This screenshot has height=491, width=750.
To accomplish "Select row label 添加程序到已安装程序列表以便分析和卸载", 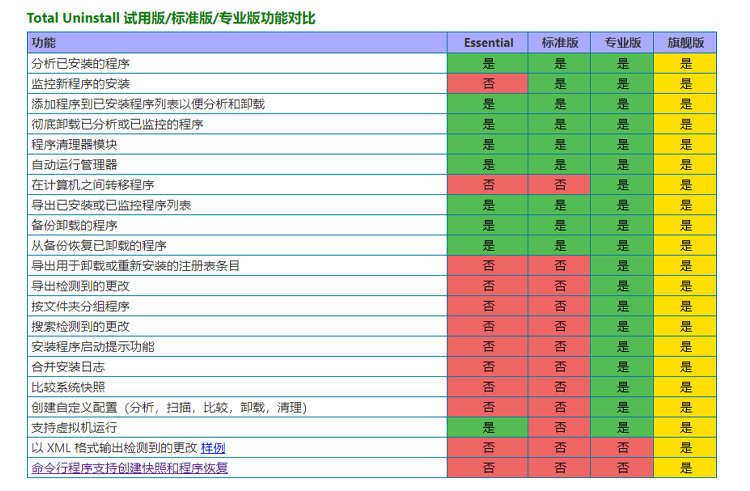I will 148,104.
